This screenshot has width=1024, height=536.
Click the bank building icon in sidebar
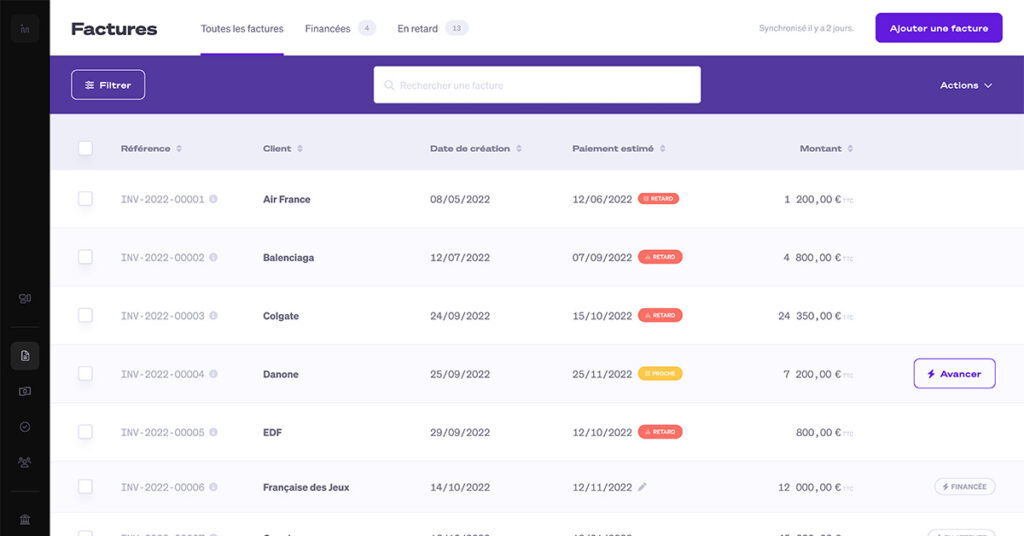coord(25,519)
